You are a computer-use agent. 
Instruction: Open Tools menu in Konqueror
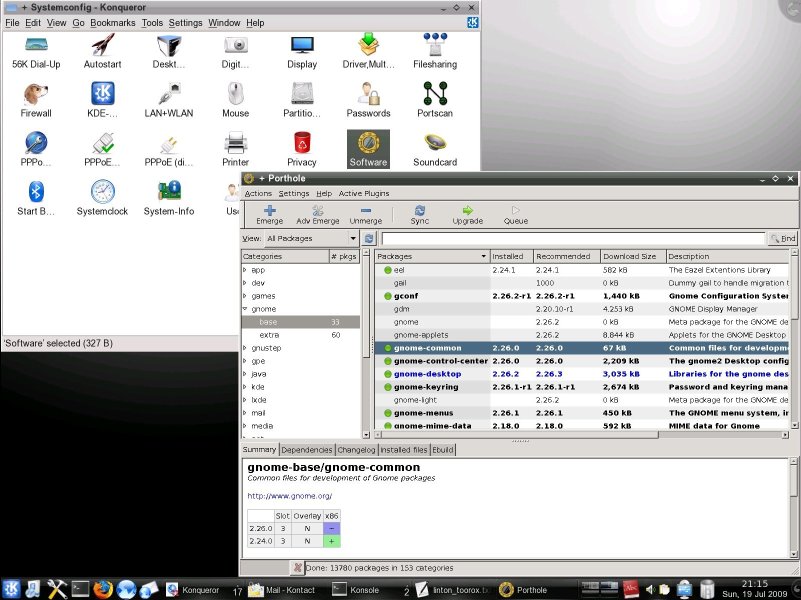point(152,23)
